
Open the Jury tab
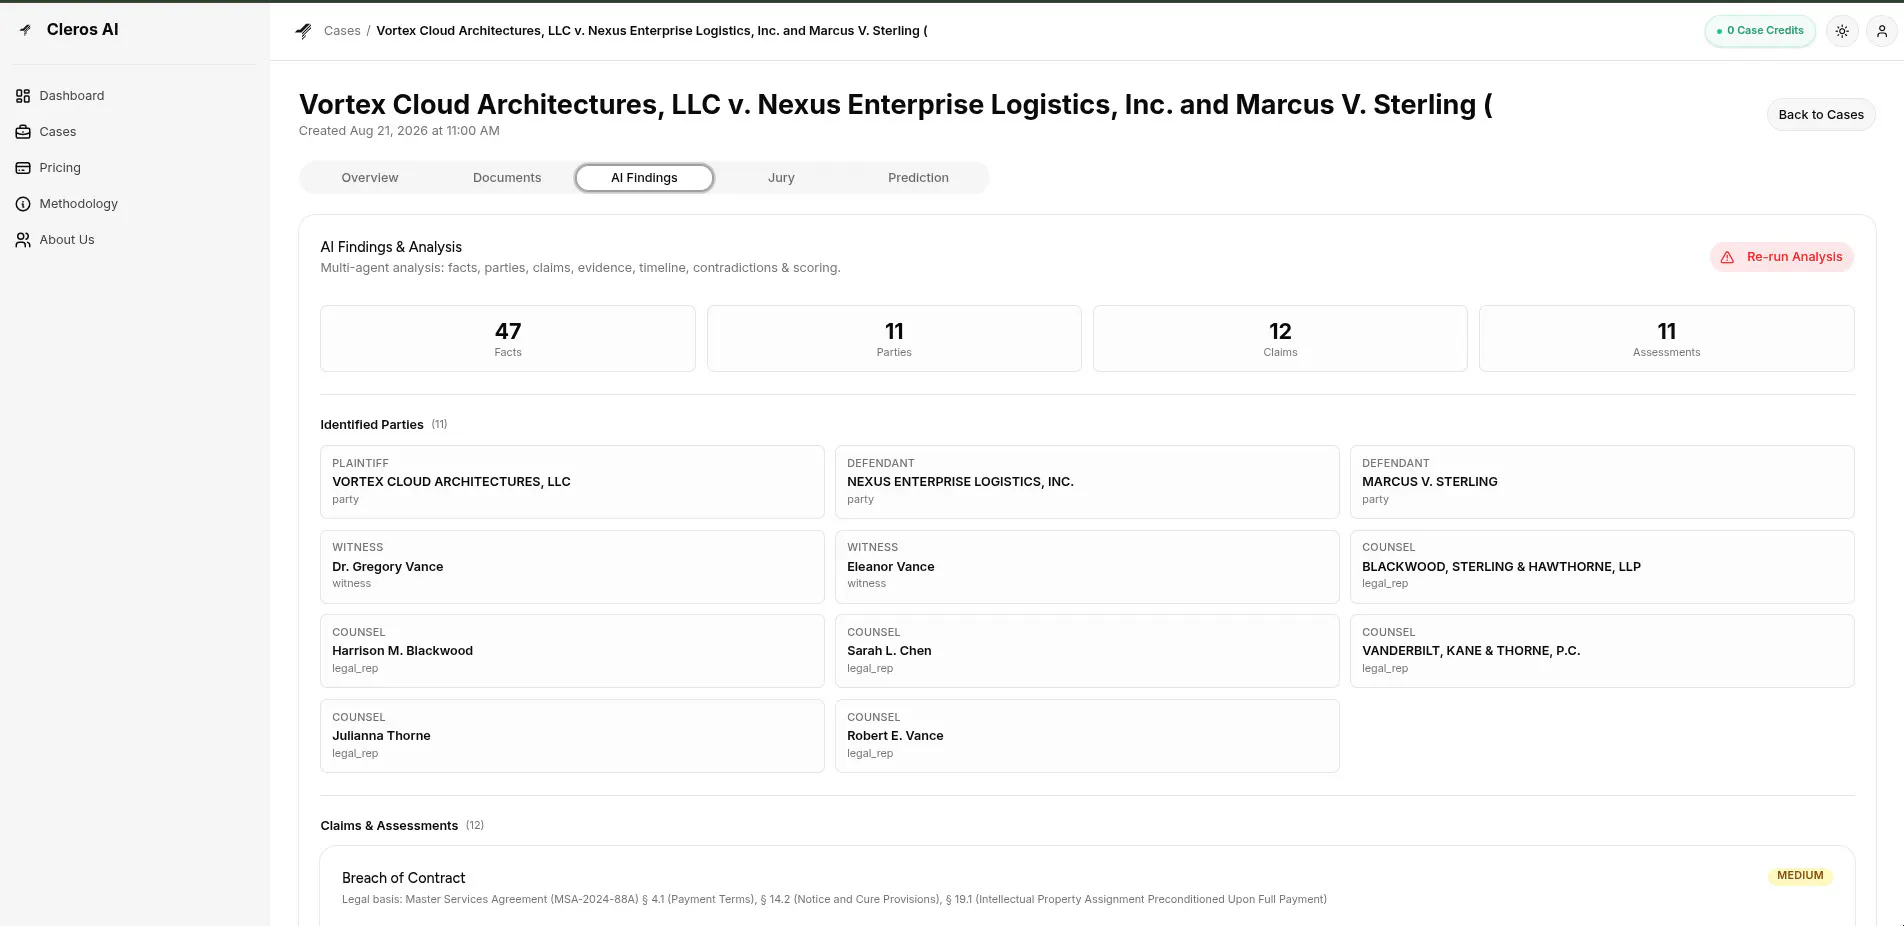click(781, 178)
